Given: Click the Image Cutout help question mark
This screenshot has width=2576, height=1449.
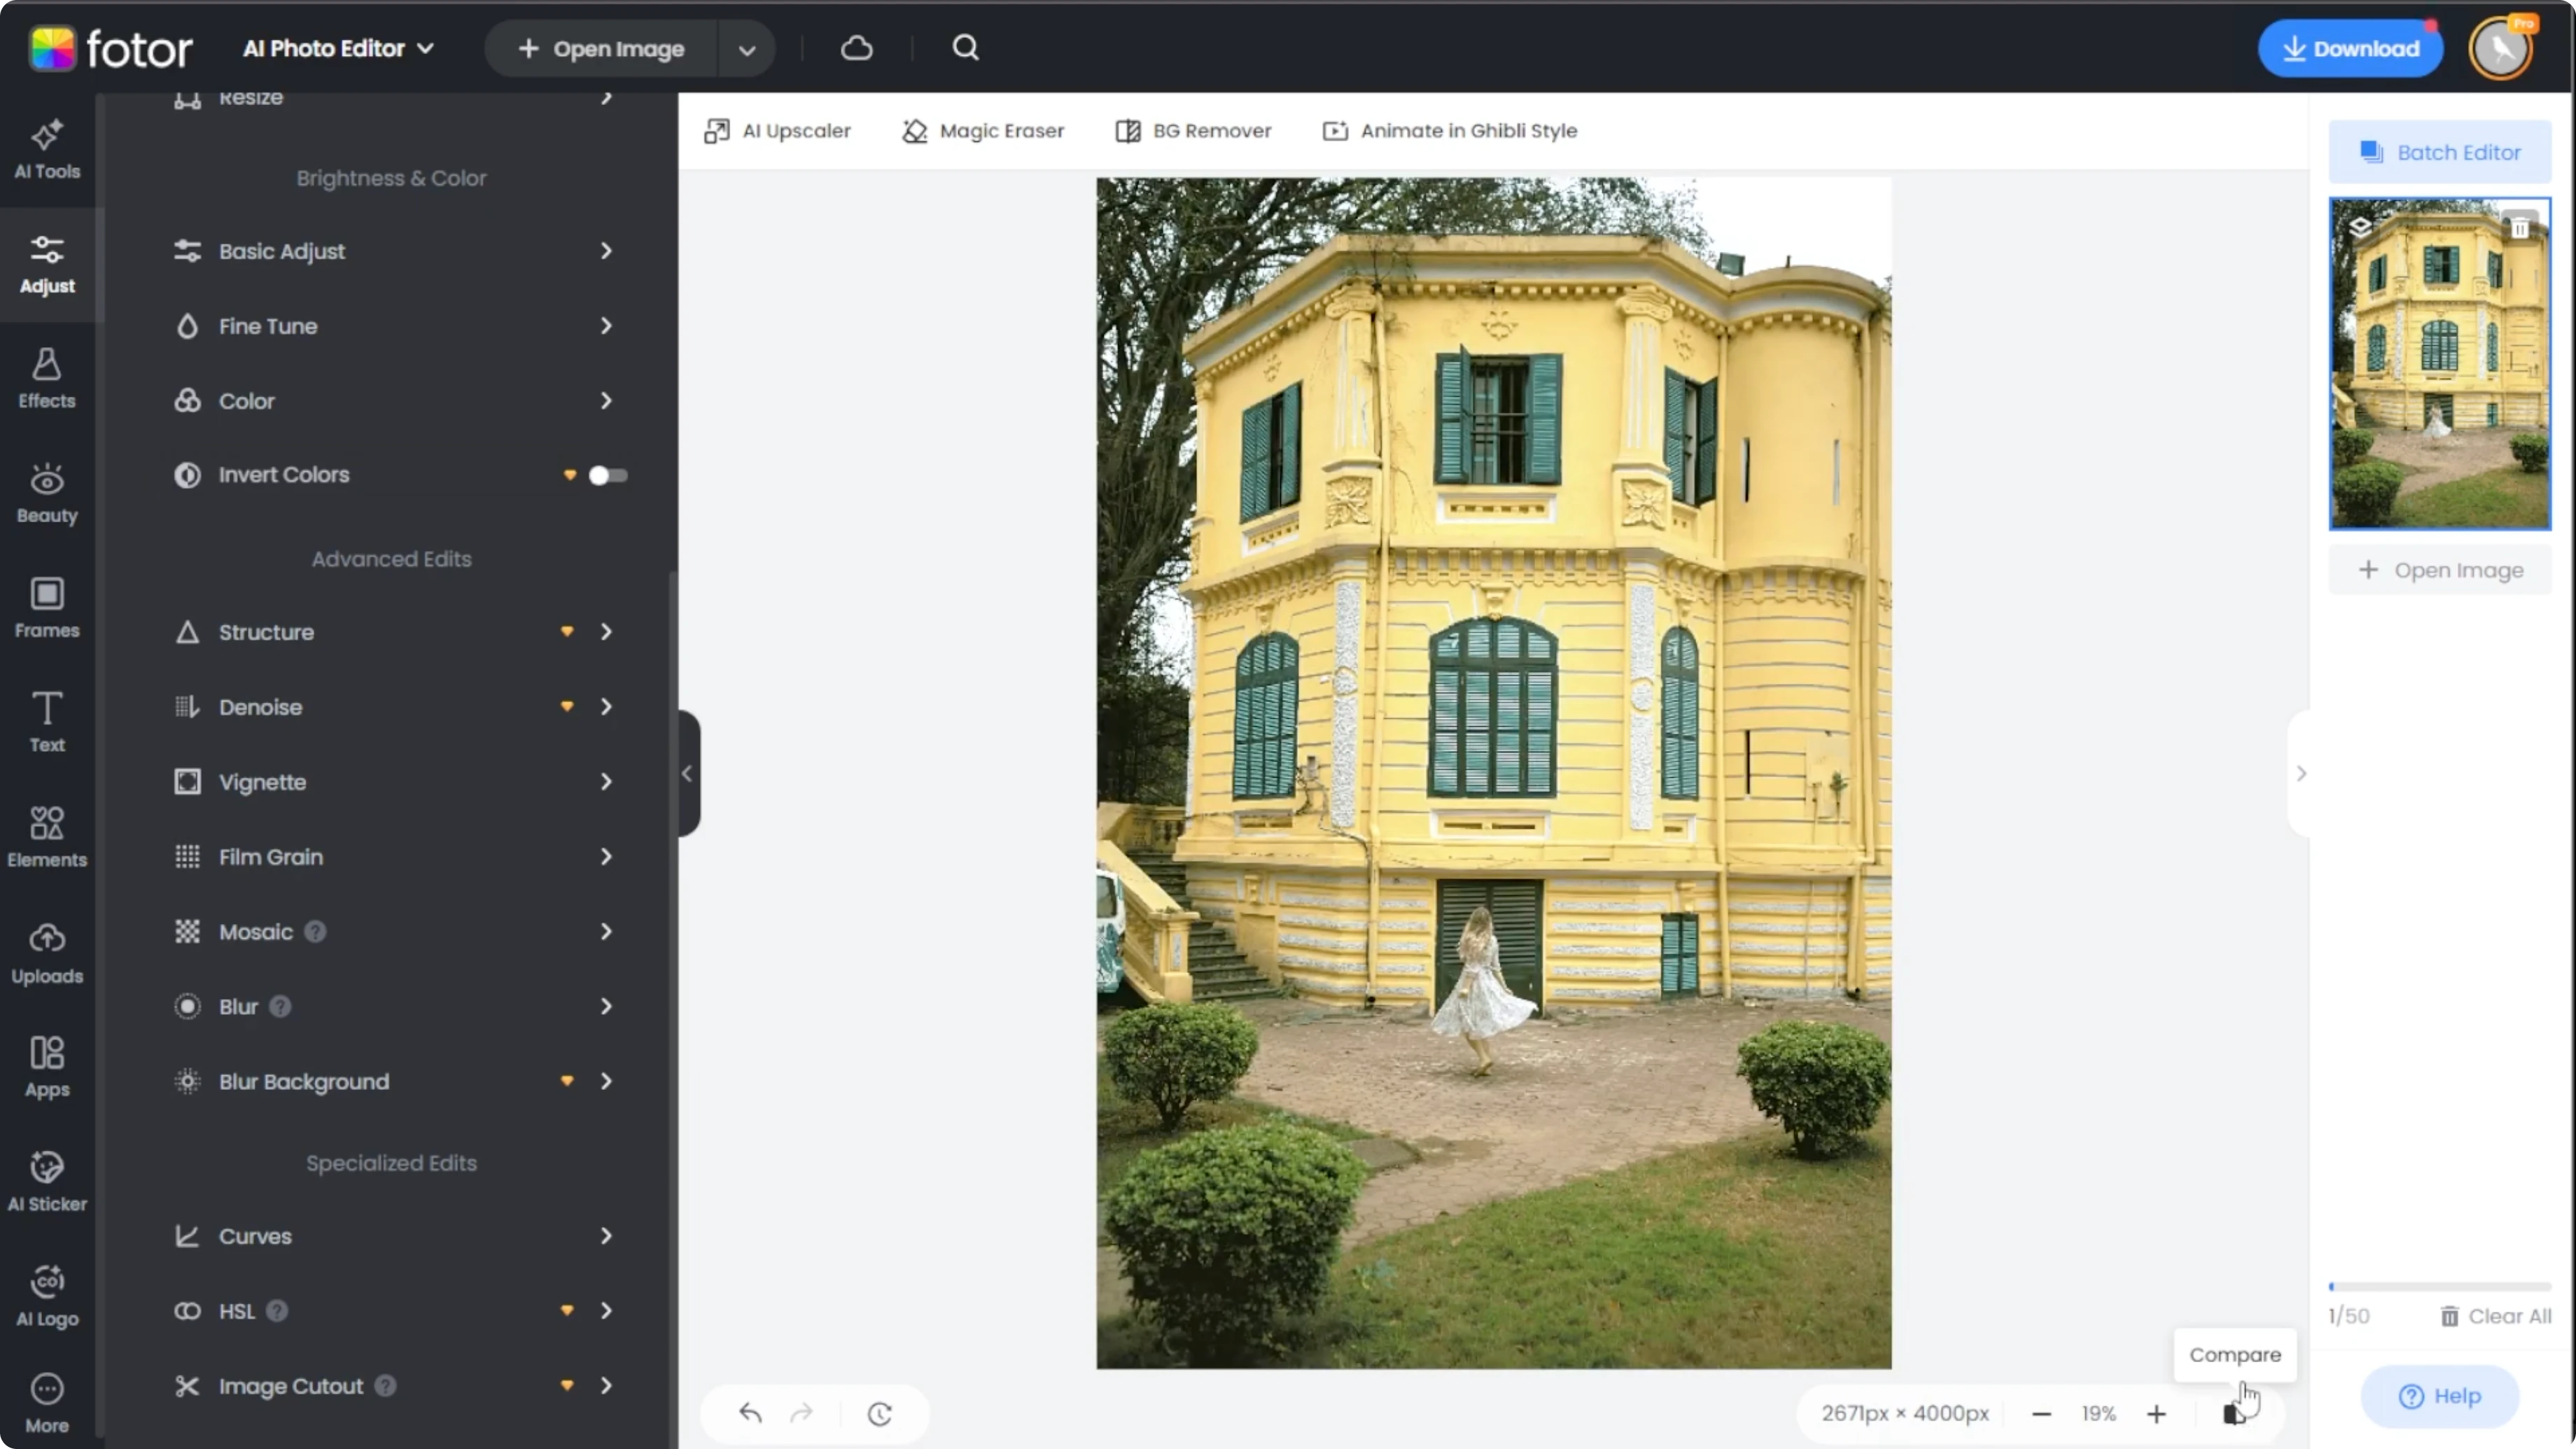Looking at the screenshot, I should [x=385, y=1386].
